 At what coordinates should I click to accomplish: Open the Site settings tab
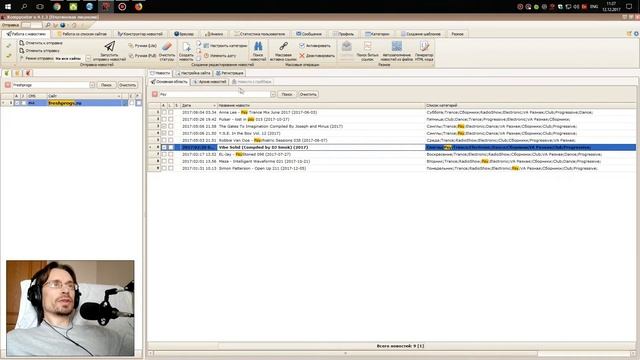point(193,73)
